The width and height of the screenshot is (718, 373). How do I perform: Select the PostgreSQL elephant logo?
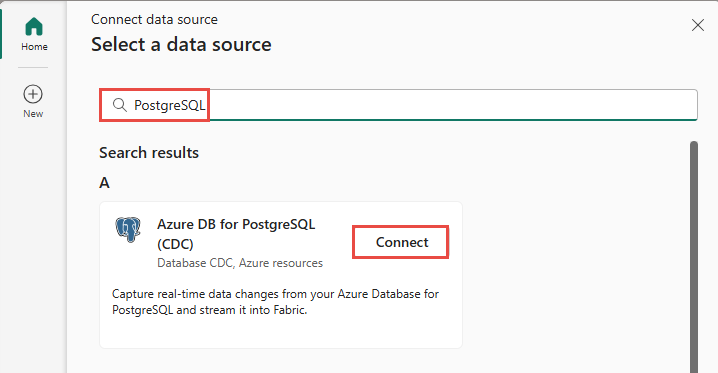click(x=128, y=229)
